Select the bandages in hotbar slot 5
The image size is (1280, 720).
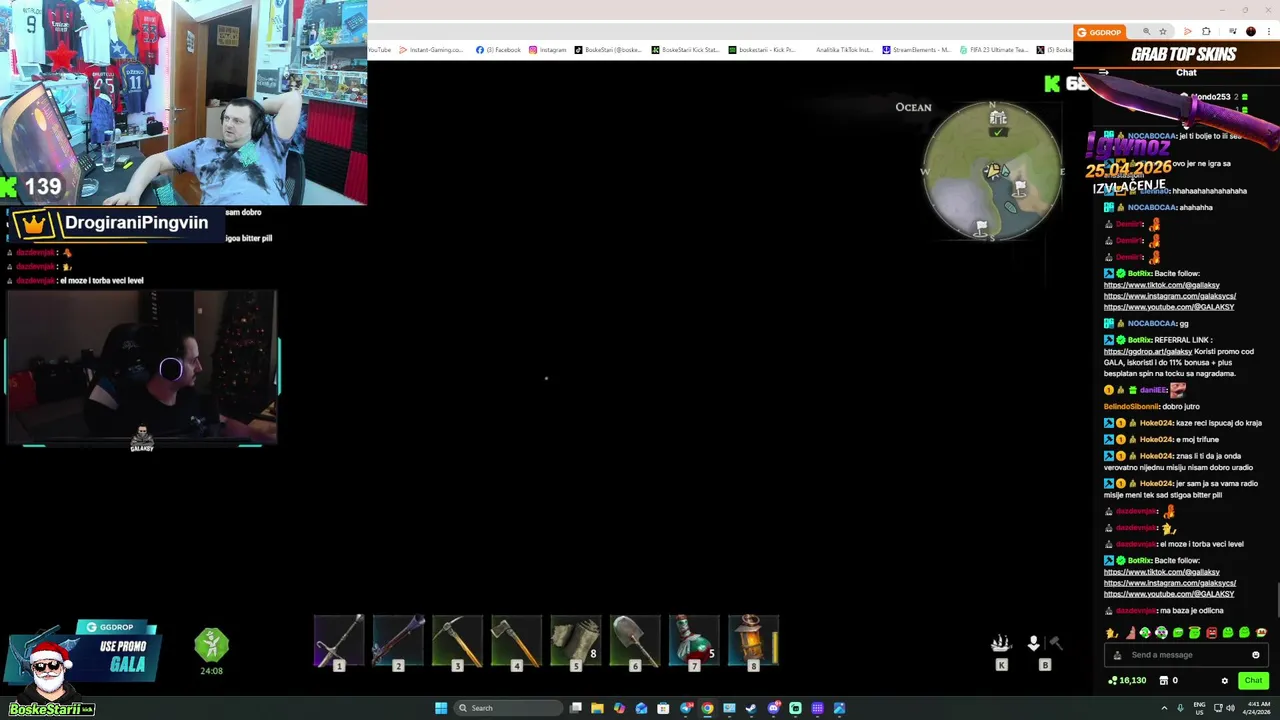(575, 642)
